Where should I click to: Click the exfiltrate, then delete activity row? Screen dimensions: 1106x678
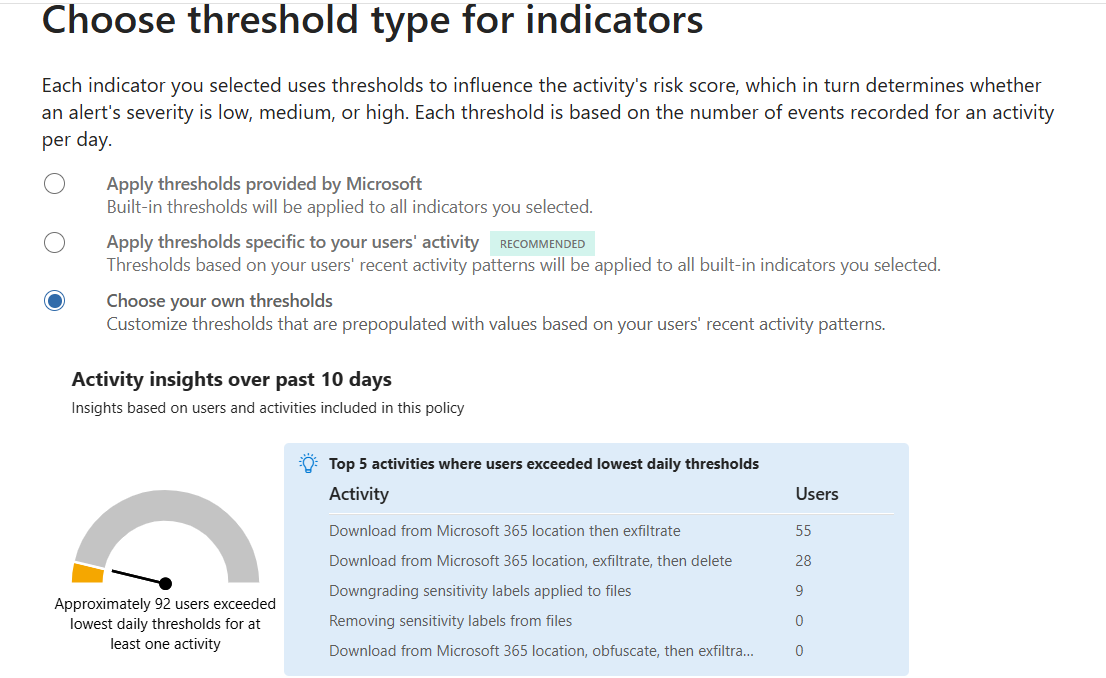click(611, 561)
